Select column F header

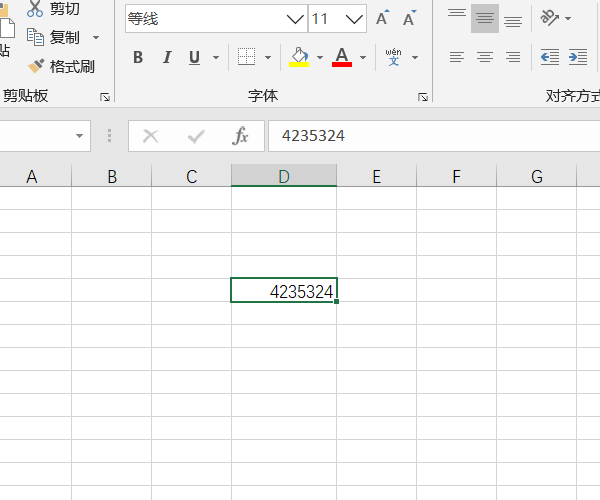[456, 176]
